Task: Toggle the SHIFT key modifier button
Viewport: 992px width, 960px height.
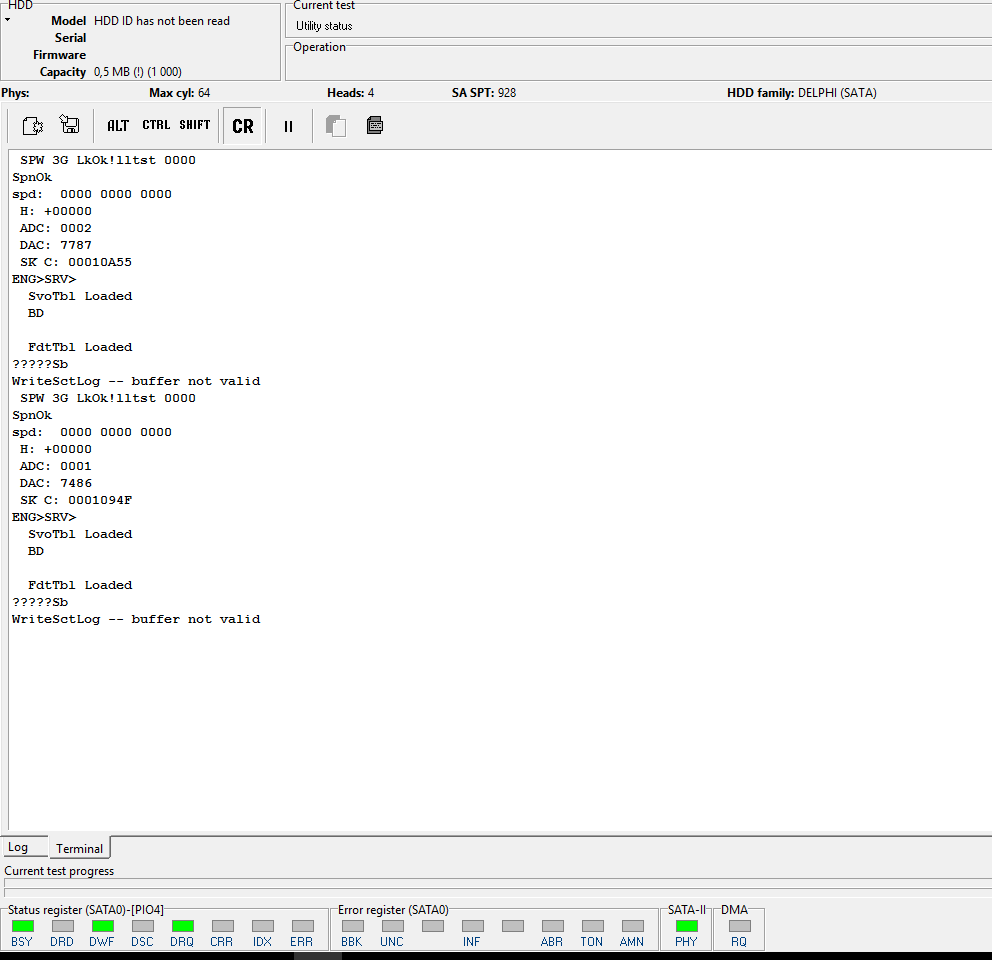Action: (x=194, y=125)
